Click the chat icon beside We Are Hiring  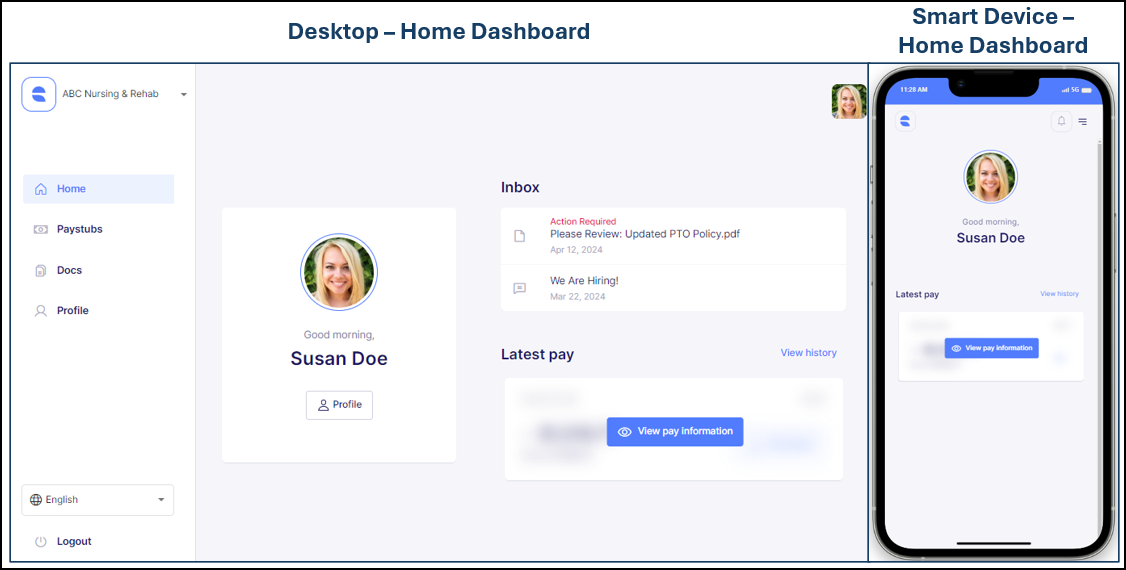click(519, 288)
